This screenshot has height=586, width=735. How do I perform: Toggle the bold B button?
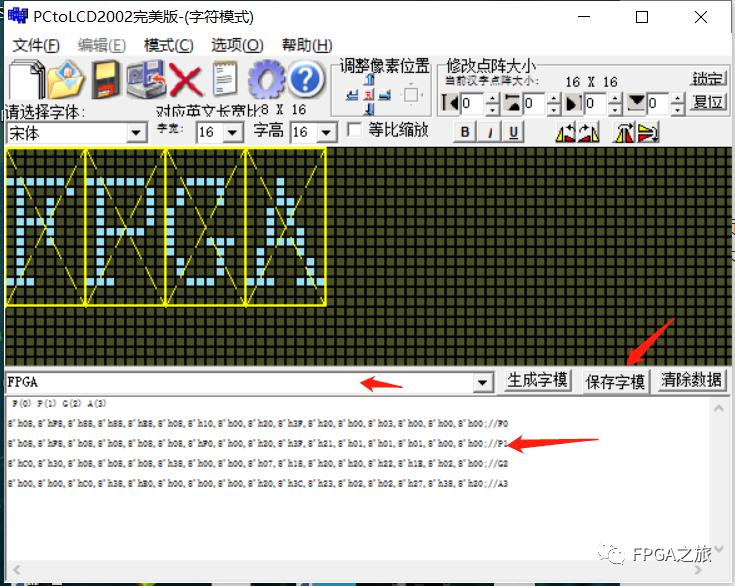(x=465, y=132)
